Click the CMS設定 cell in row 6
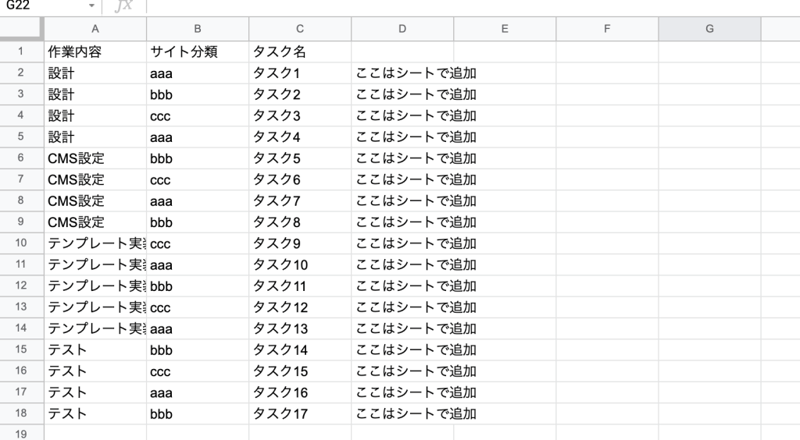The image size is (800, 440). click(95, 157)
